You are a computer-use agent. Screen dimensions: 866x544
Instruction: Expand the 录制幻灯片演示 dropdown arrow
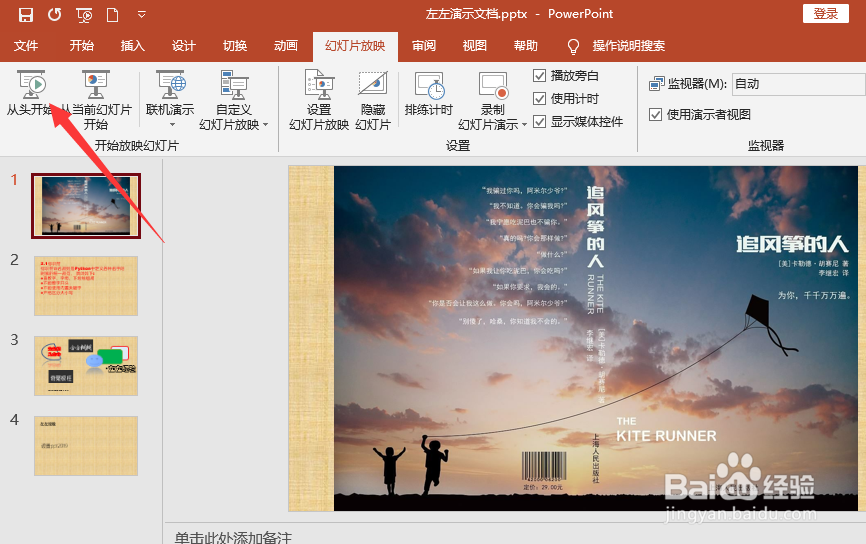pyautogui.click(x=524, y=125)
